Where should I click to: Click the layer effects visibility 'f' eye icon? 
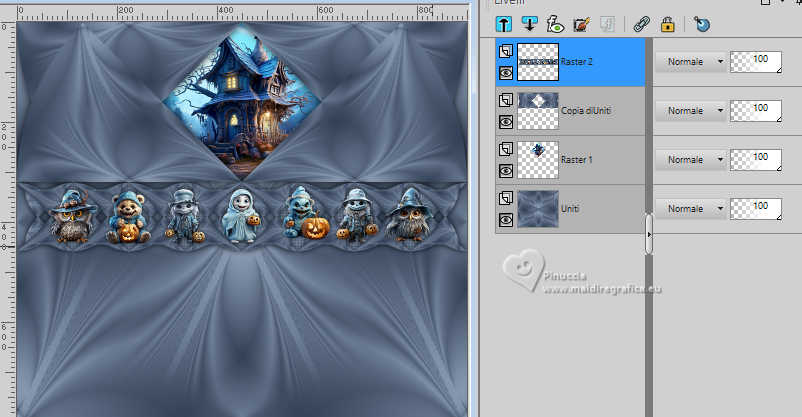click(555, 24)
